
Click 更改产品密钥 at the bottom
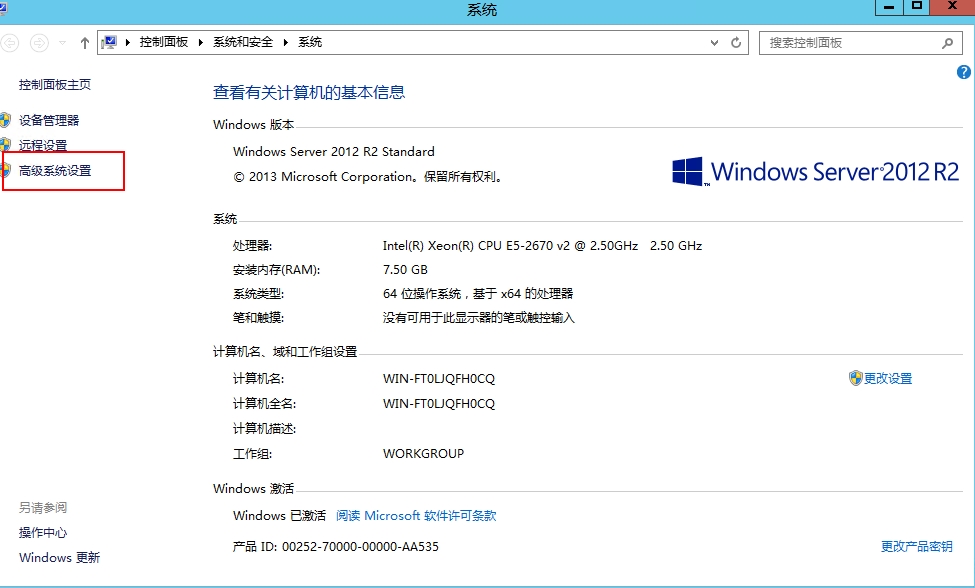tap(915, 546)
